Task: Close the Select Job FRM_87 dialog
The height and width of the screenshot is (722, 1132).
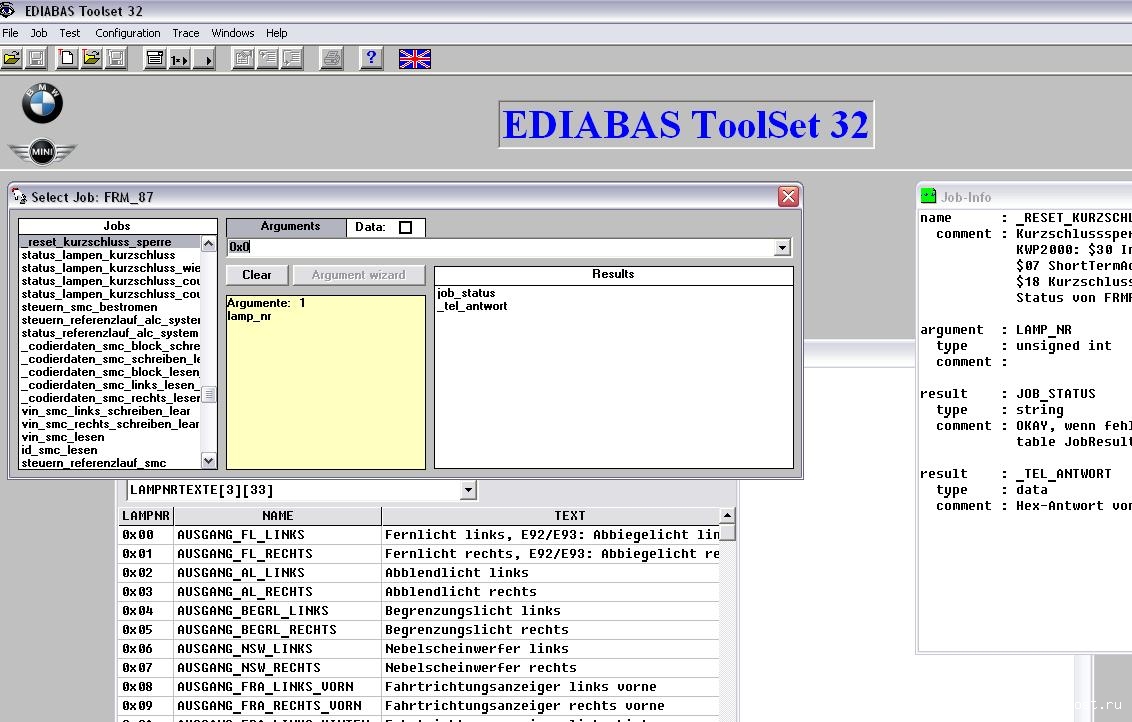Action: coord(788,197)
